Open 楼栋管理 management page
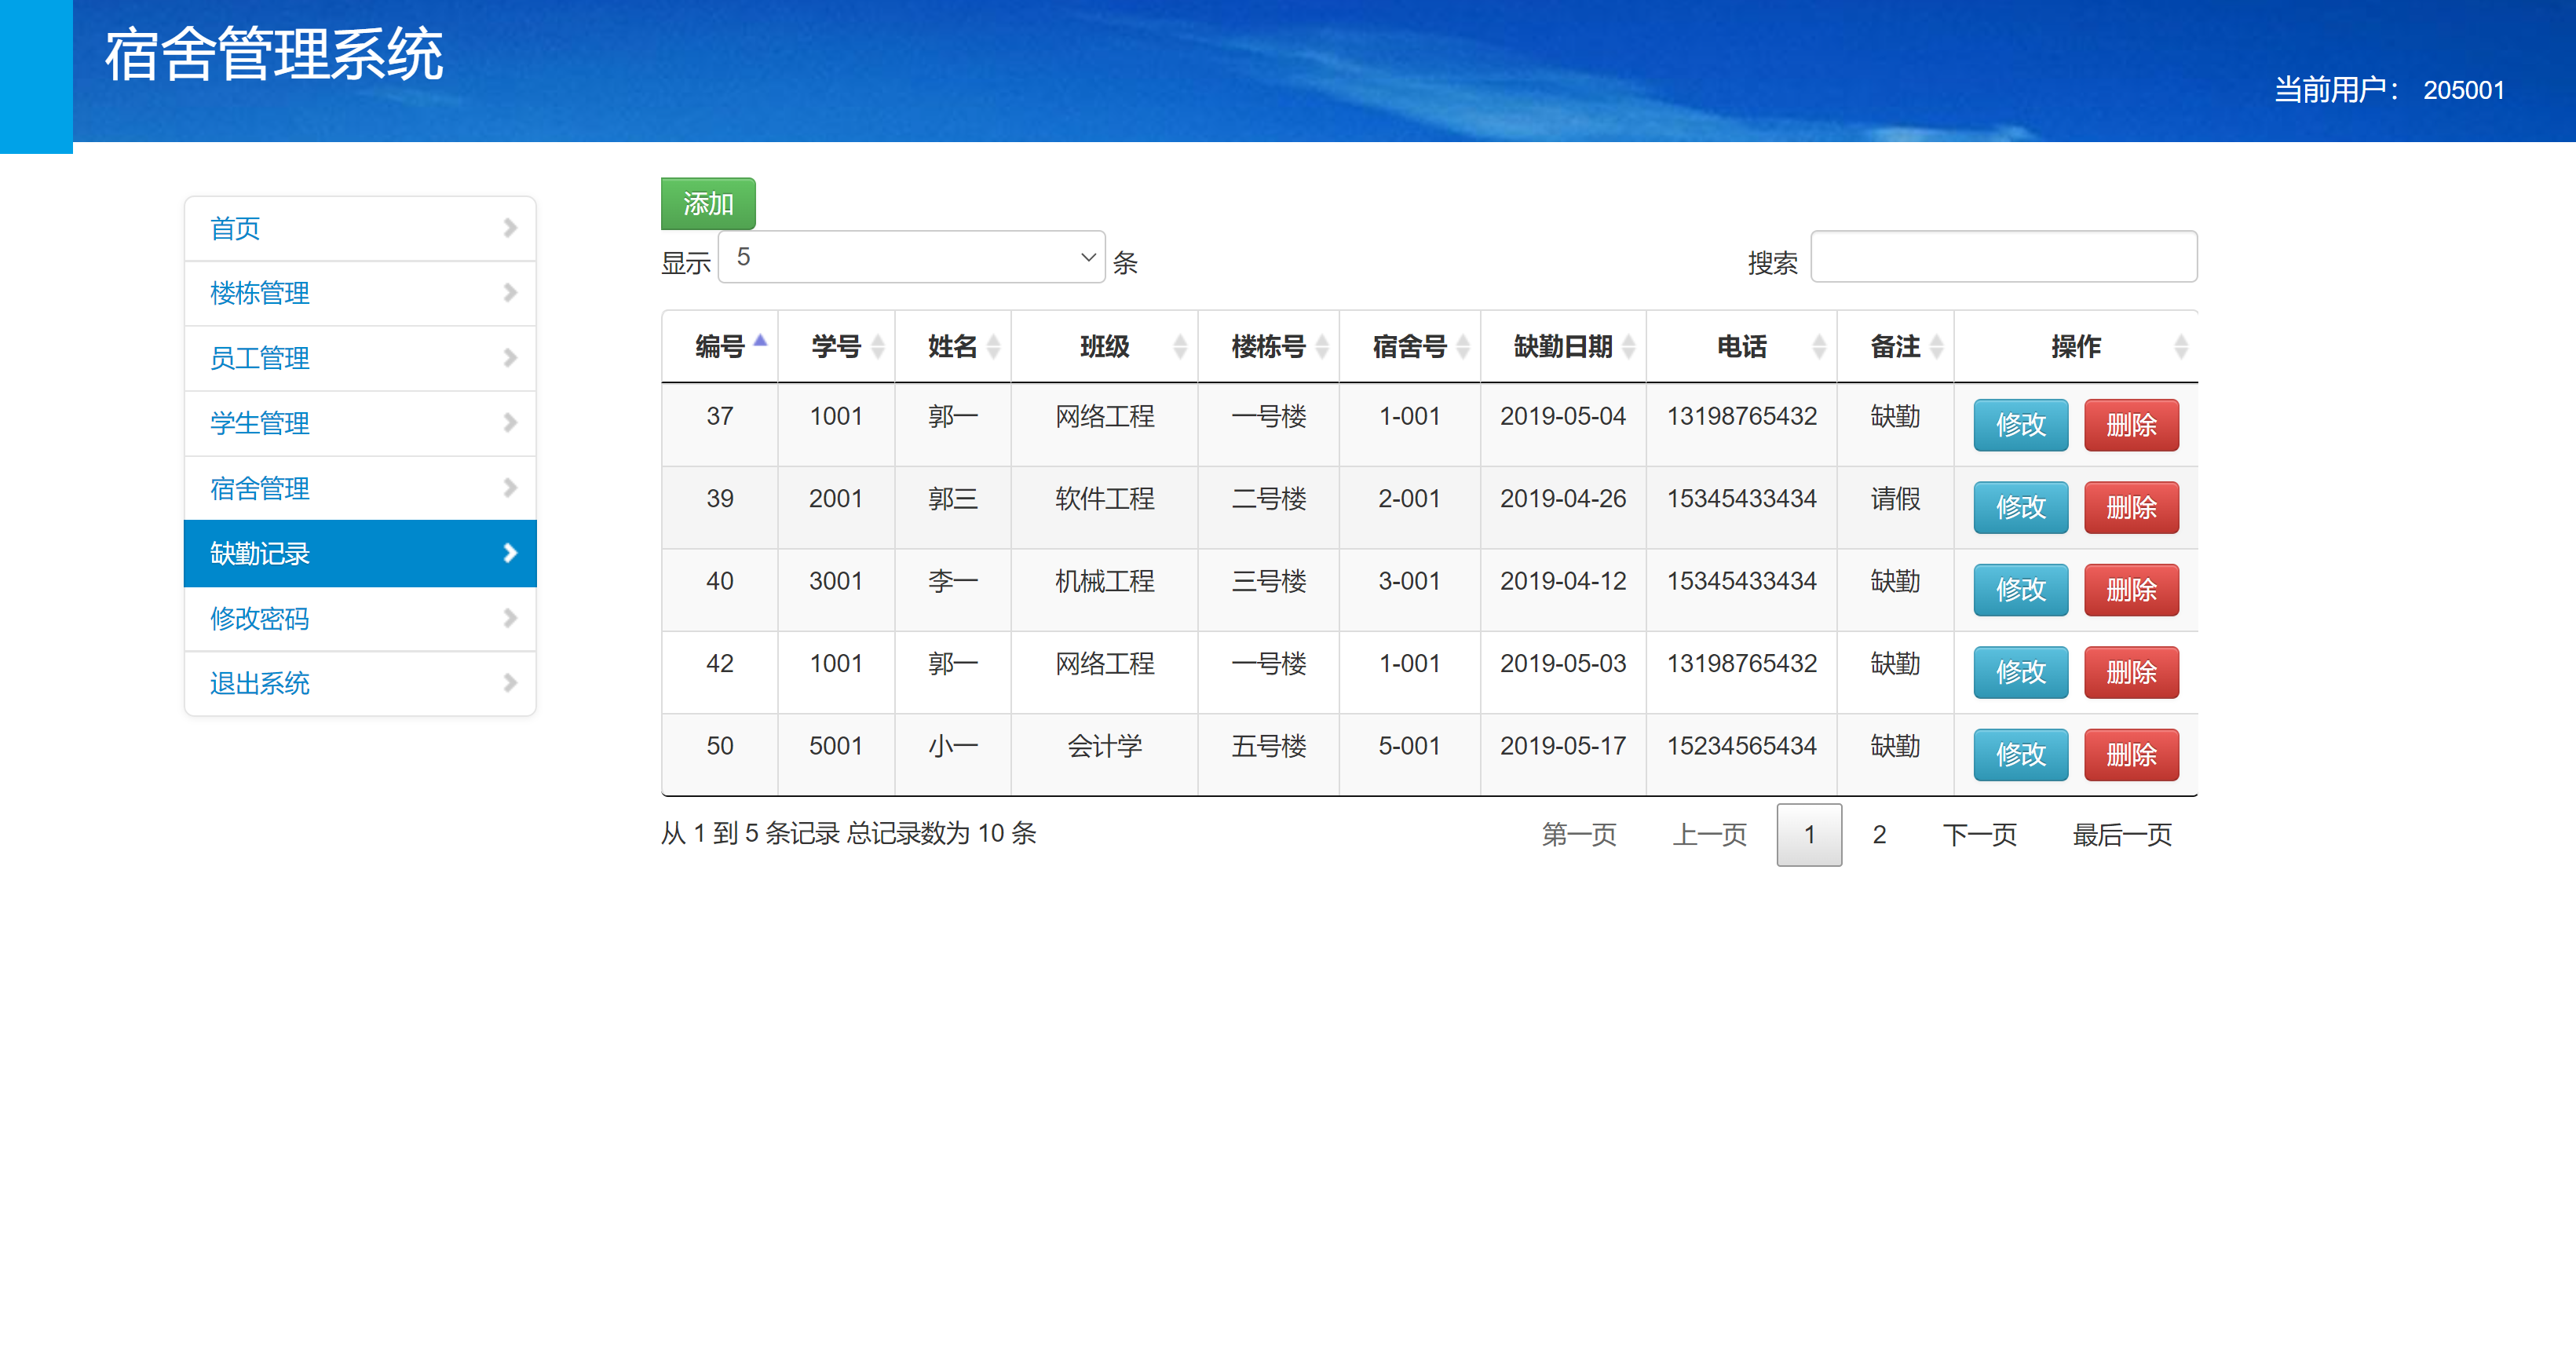Viewport: 2576px width, 1367px height. 261,293
